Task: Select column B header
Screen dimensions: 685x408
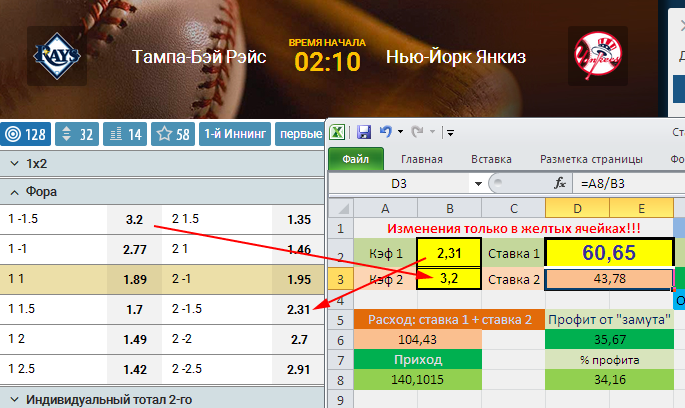Action: 450,208
